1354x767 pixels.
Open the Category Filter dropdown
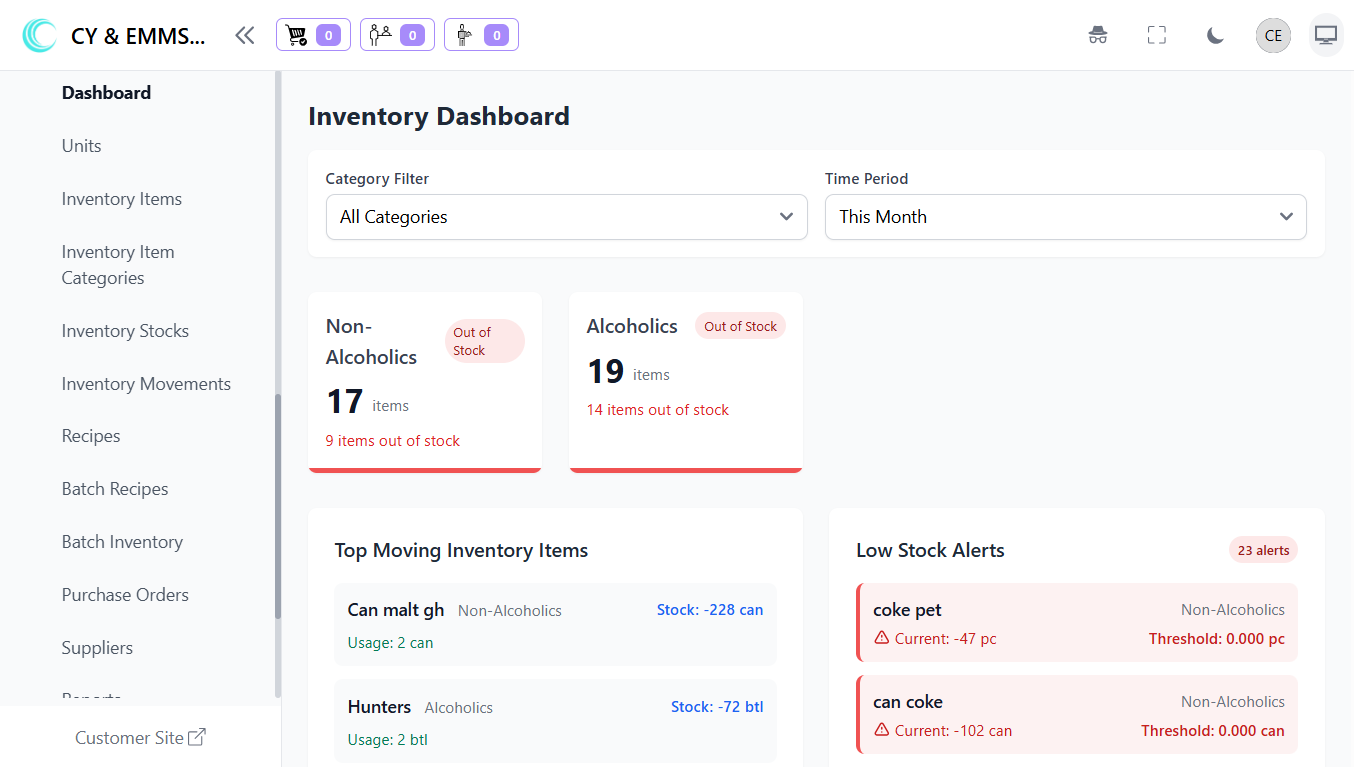[566, 217]
